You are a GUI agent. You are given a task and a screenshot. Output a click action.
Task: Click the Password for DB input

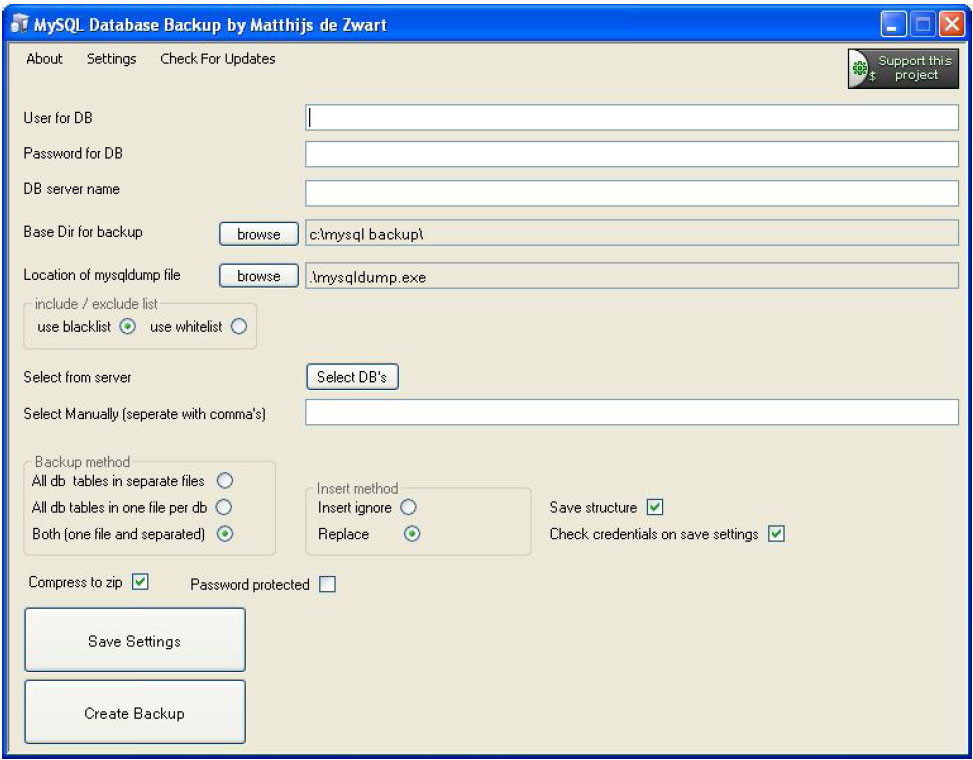click(632, 154)
